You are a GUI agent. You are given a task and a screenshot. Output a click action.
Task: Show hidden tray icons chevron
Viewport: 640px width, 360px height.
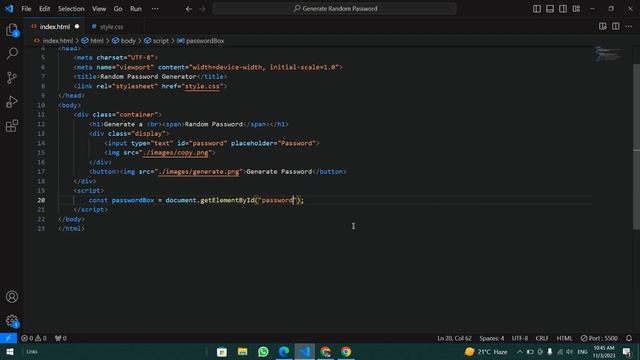coord(520,351)
